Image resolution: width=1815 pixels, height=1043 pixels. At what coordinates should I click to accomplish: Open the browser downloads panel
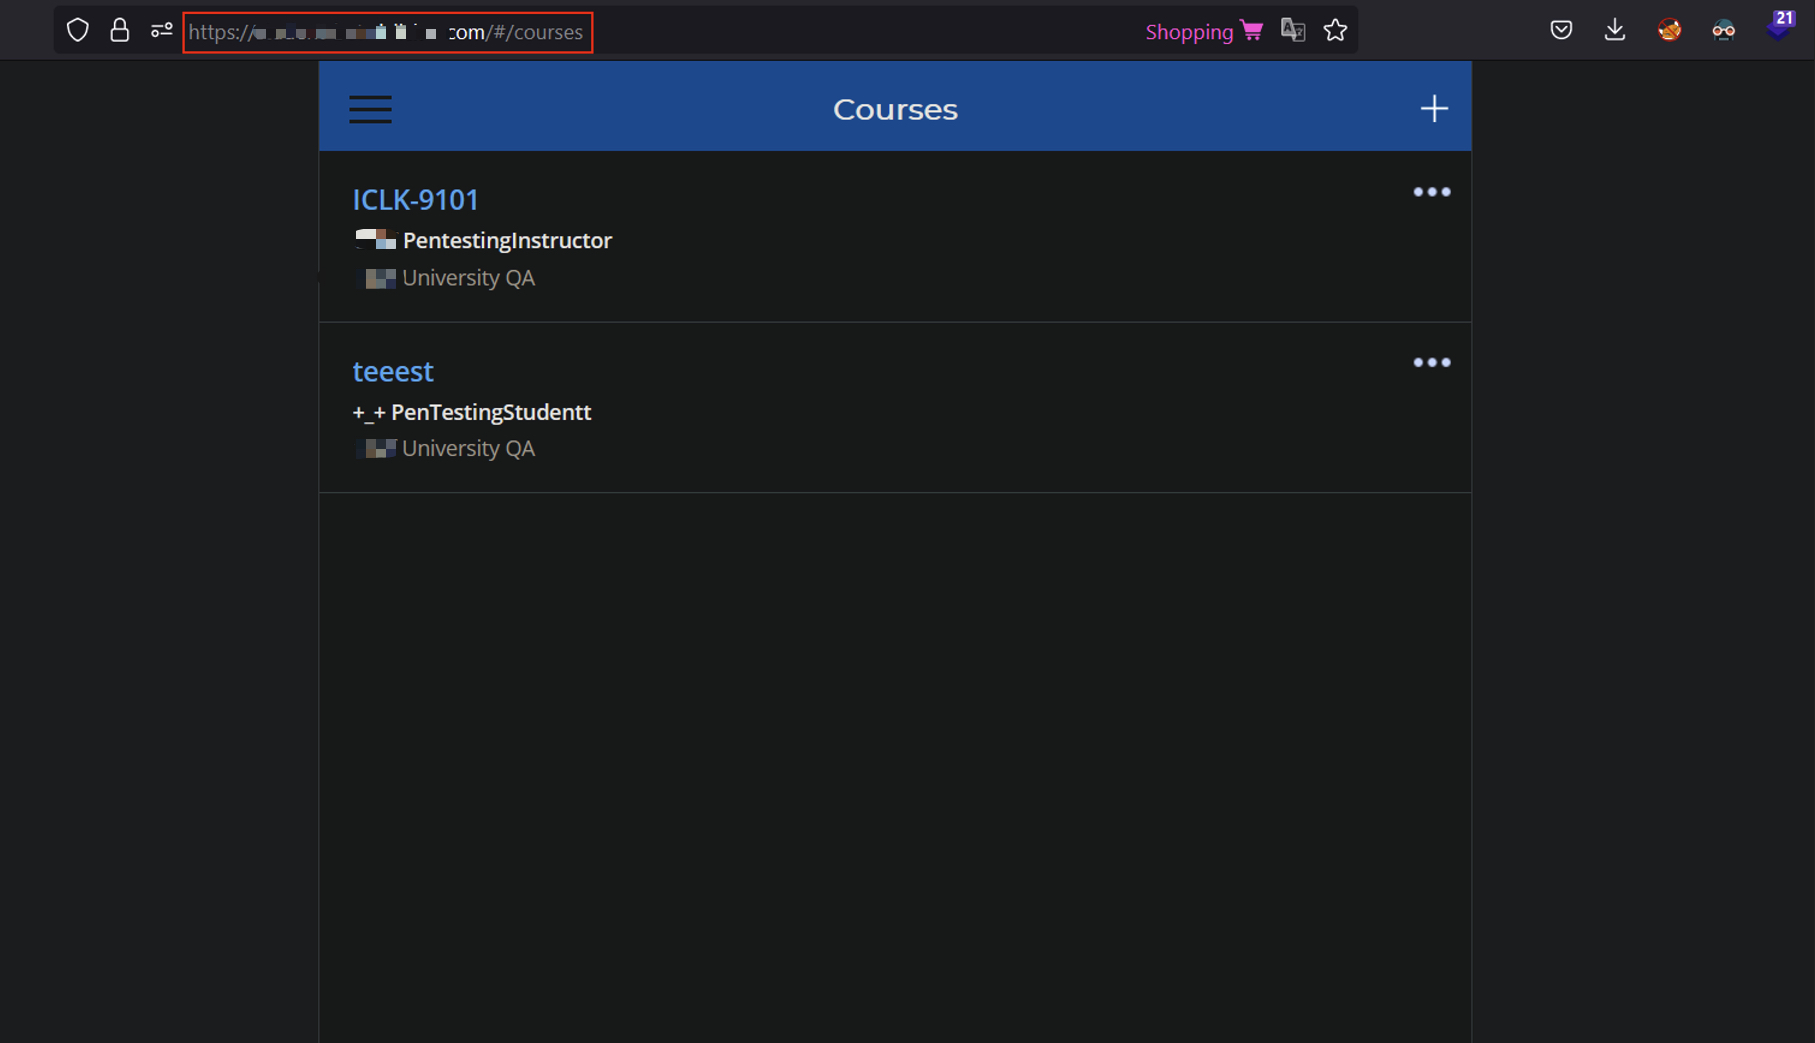pos(1614,30)
